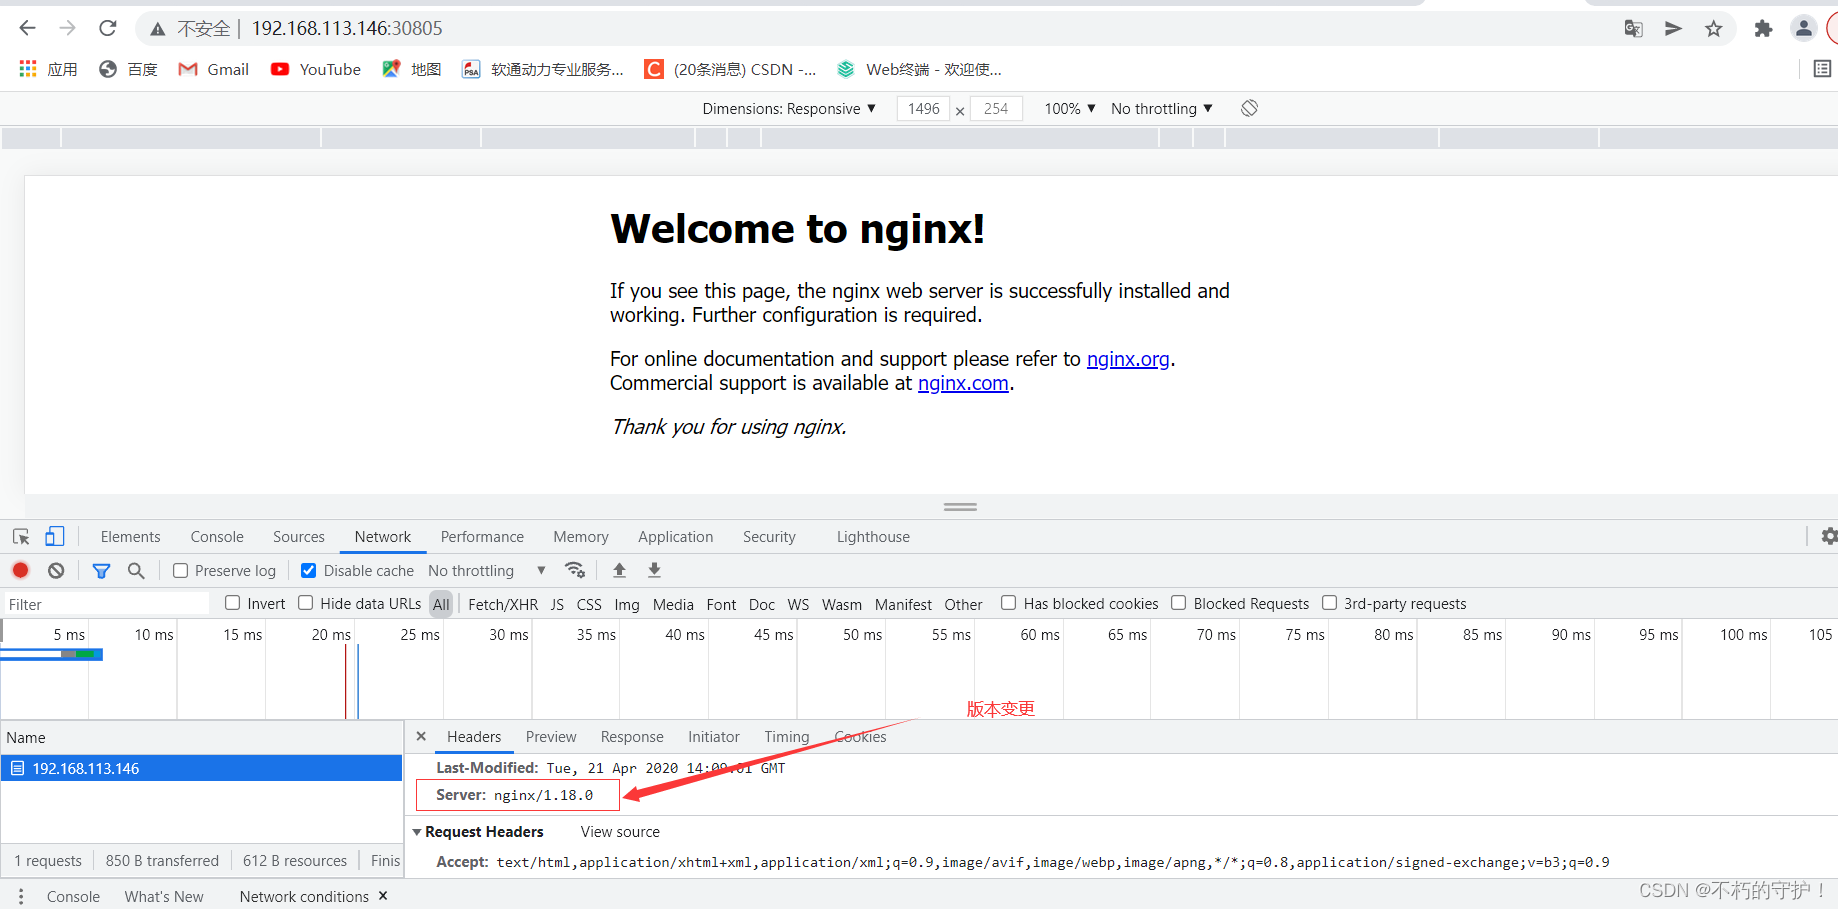The image size is (1838, 909).
Task: Stop recording network log
Action: coord(20,570)
